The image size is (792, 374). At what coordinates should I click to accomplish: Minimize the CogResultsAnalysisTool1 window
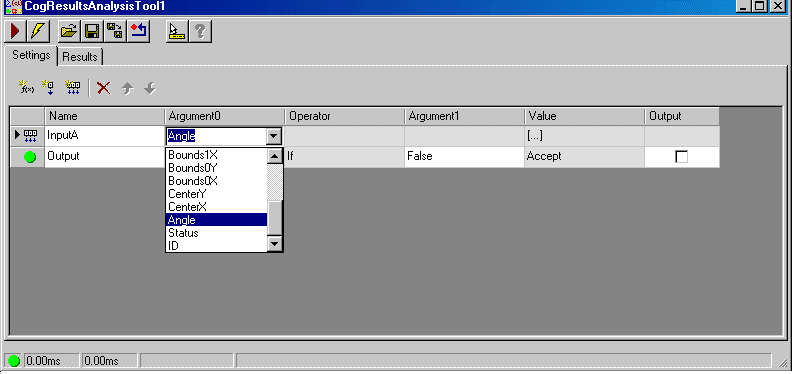point(743,6)
